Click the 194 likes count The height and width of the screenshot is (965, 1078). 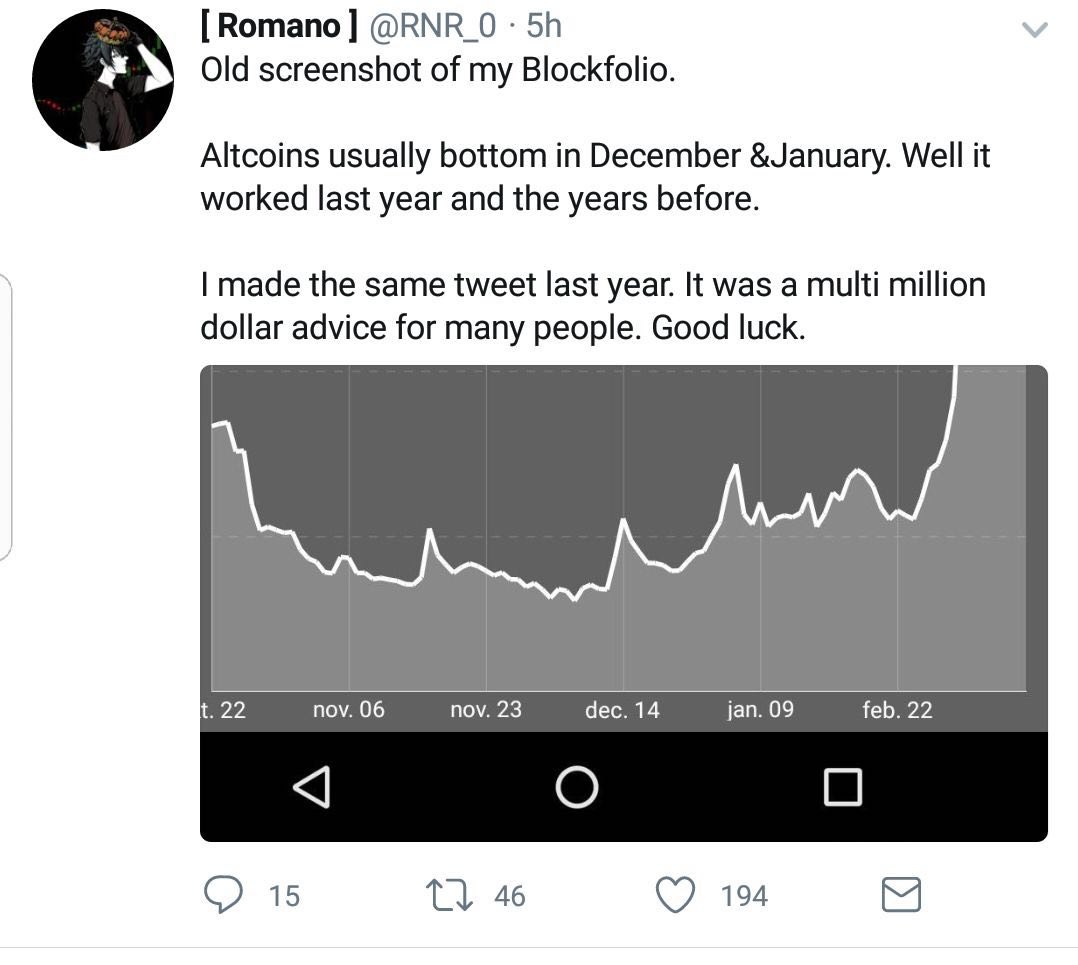(x=744, y=895)
